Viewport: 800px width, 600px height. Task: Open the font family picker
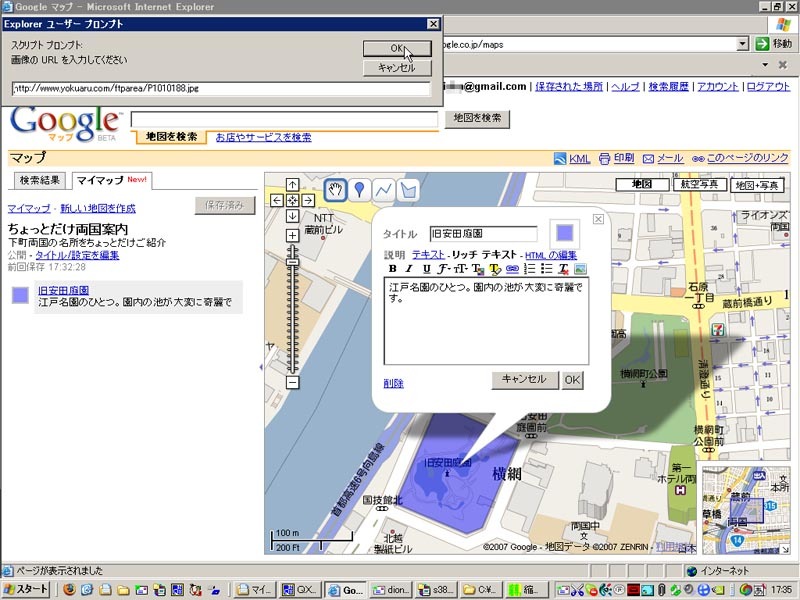tap(443, 268)
